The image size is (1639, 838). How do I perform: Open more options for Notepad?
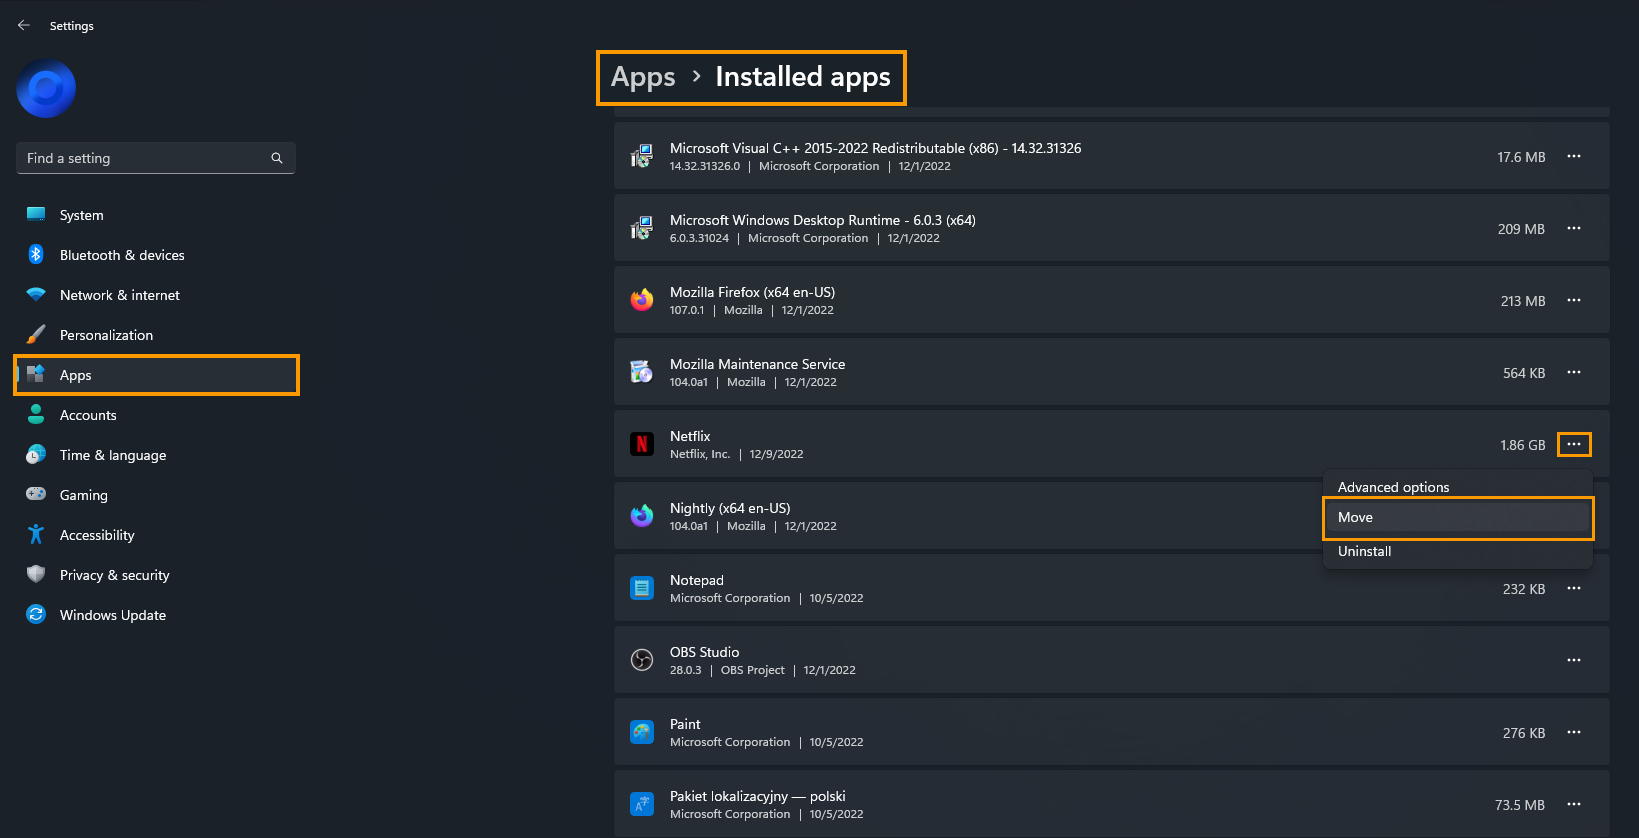point(1574,588)
